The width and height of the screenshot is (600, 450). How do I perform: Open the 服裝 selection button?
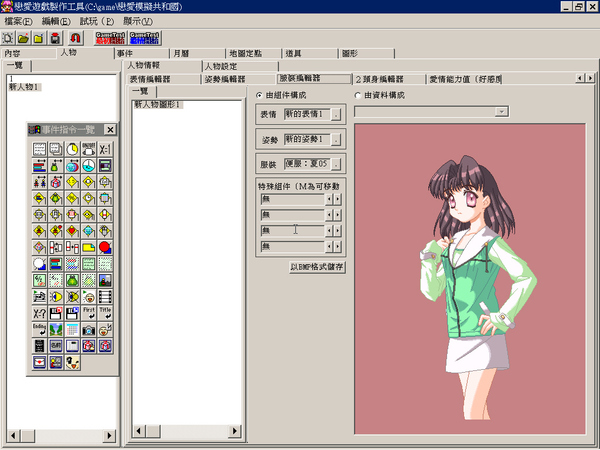[x=336, y=165]
